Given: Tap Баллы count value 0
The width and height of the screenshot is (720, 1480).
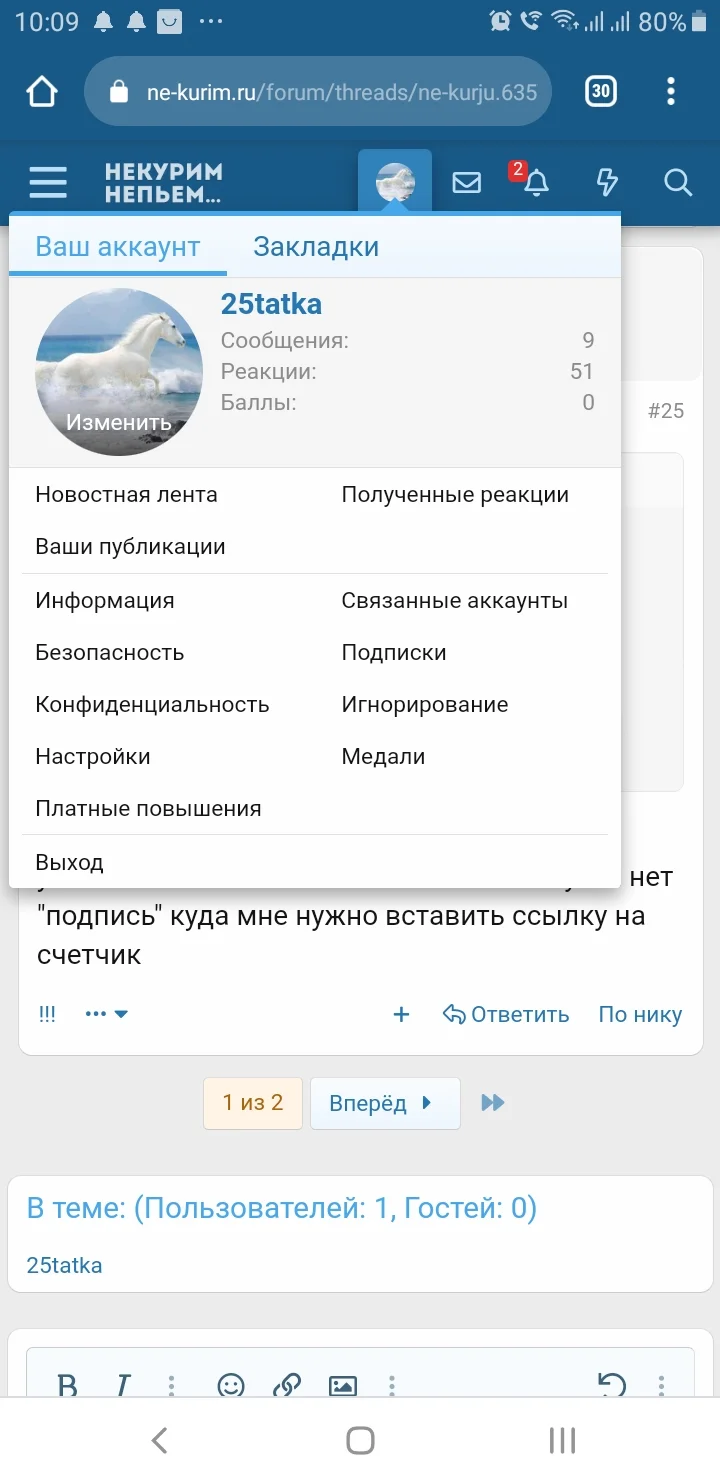Looking at the screenshot, I should 588,402.
